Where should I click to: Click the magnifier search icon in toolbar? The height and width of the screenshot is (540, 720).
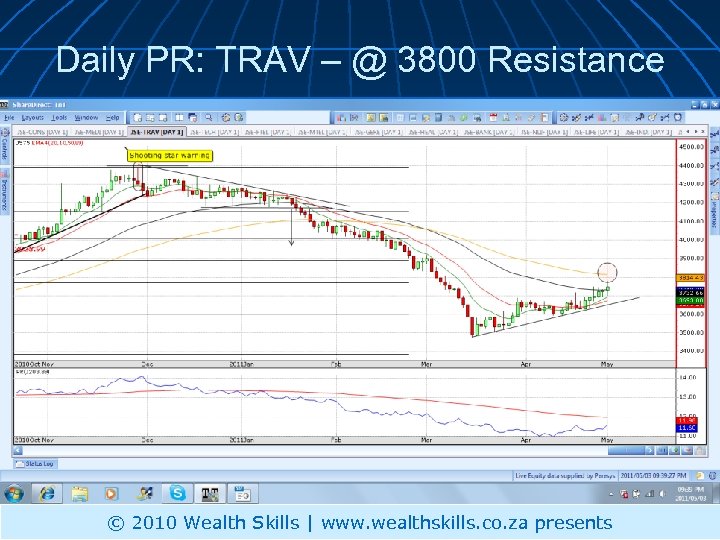pos(208,118)
